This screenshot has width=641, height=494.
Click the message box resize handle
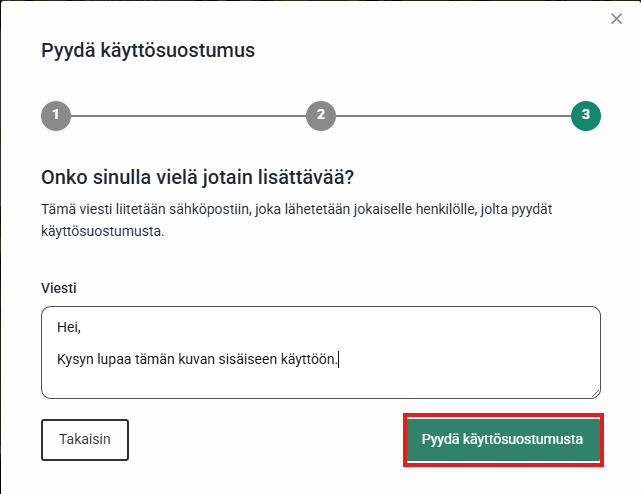[x=595, y=393]
